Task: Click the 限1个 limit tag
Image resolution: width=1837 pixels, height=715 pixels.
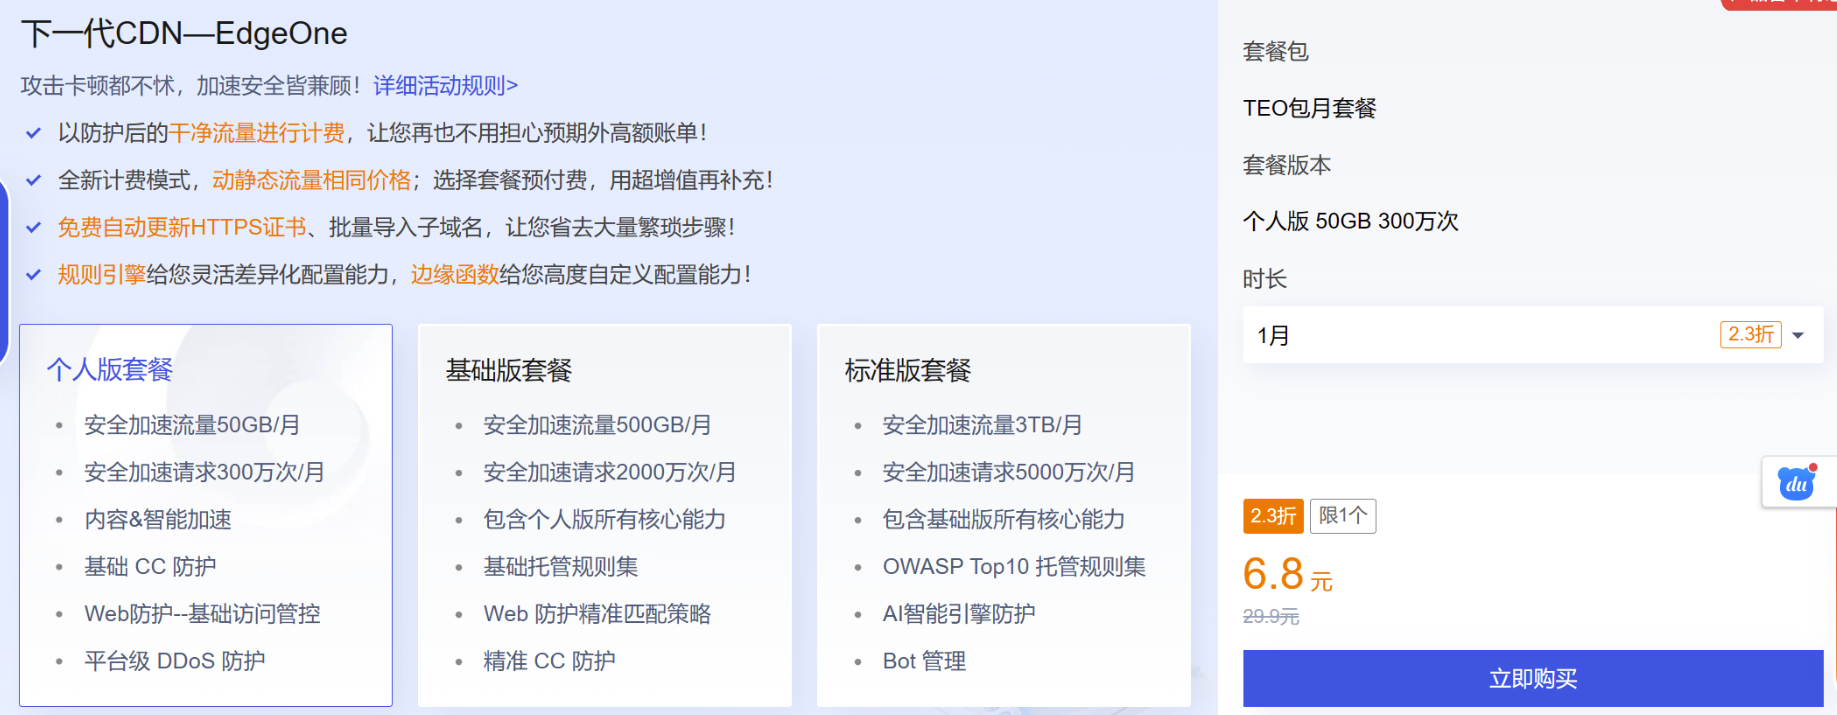Action: [1343, 516]
